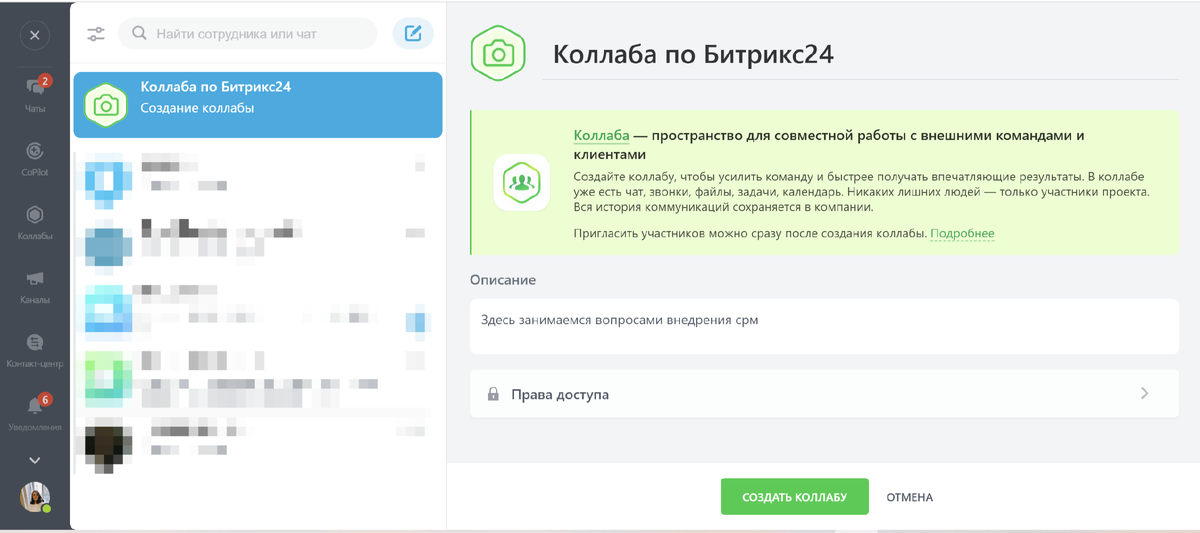Click the magnifier icon in the search field

pyautogui.click(x=139, y=34)
